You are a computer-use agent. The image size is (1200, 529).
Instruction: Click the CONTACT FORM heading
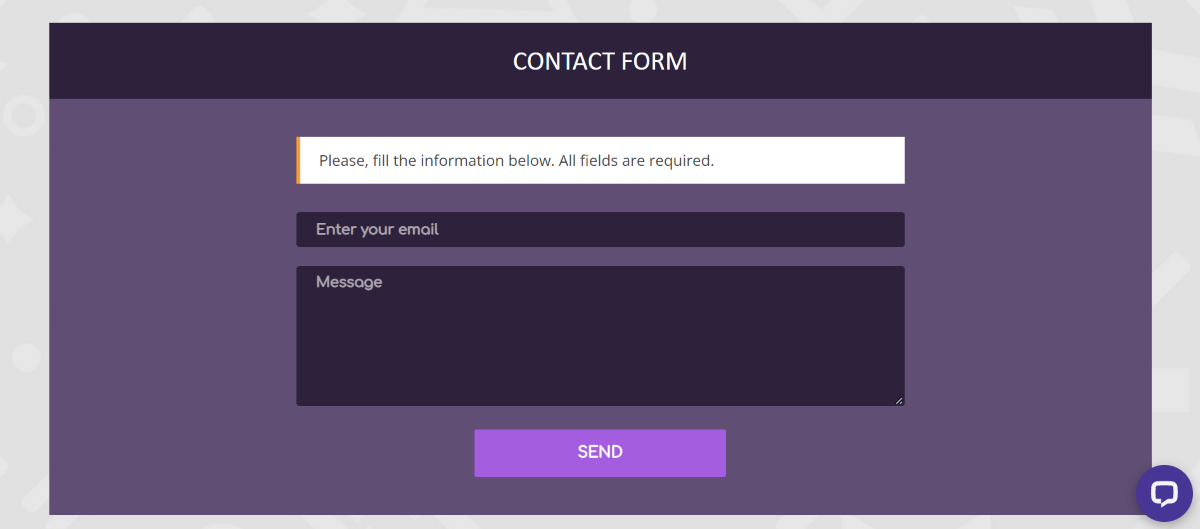tap(600, 61)
